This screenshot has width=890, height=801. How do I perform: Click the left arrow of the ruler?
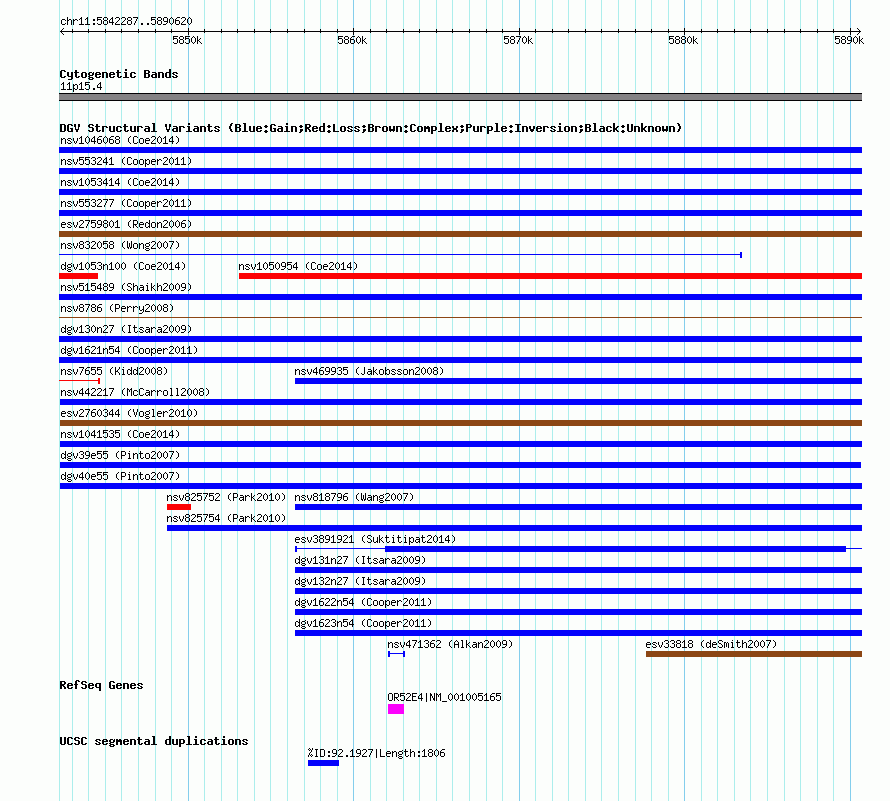tap(63, 31)
